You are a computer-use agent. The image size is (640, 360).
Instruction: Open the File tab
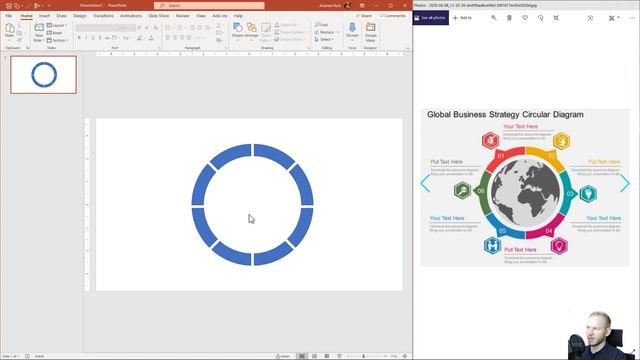pyautogui.click(x=9, y=16)
